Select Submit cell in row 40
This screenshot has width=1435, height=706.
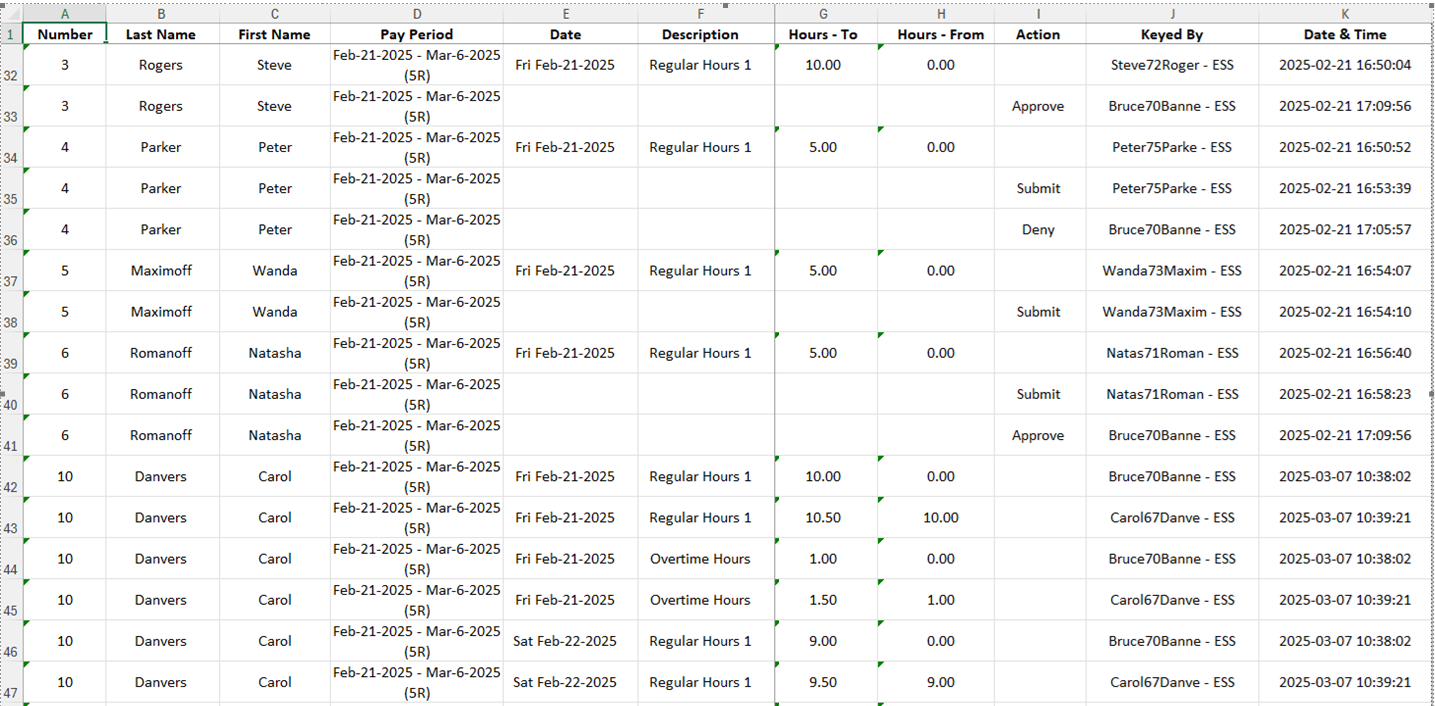point(1038,394)
